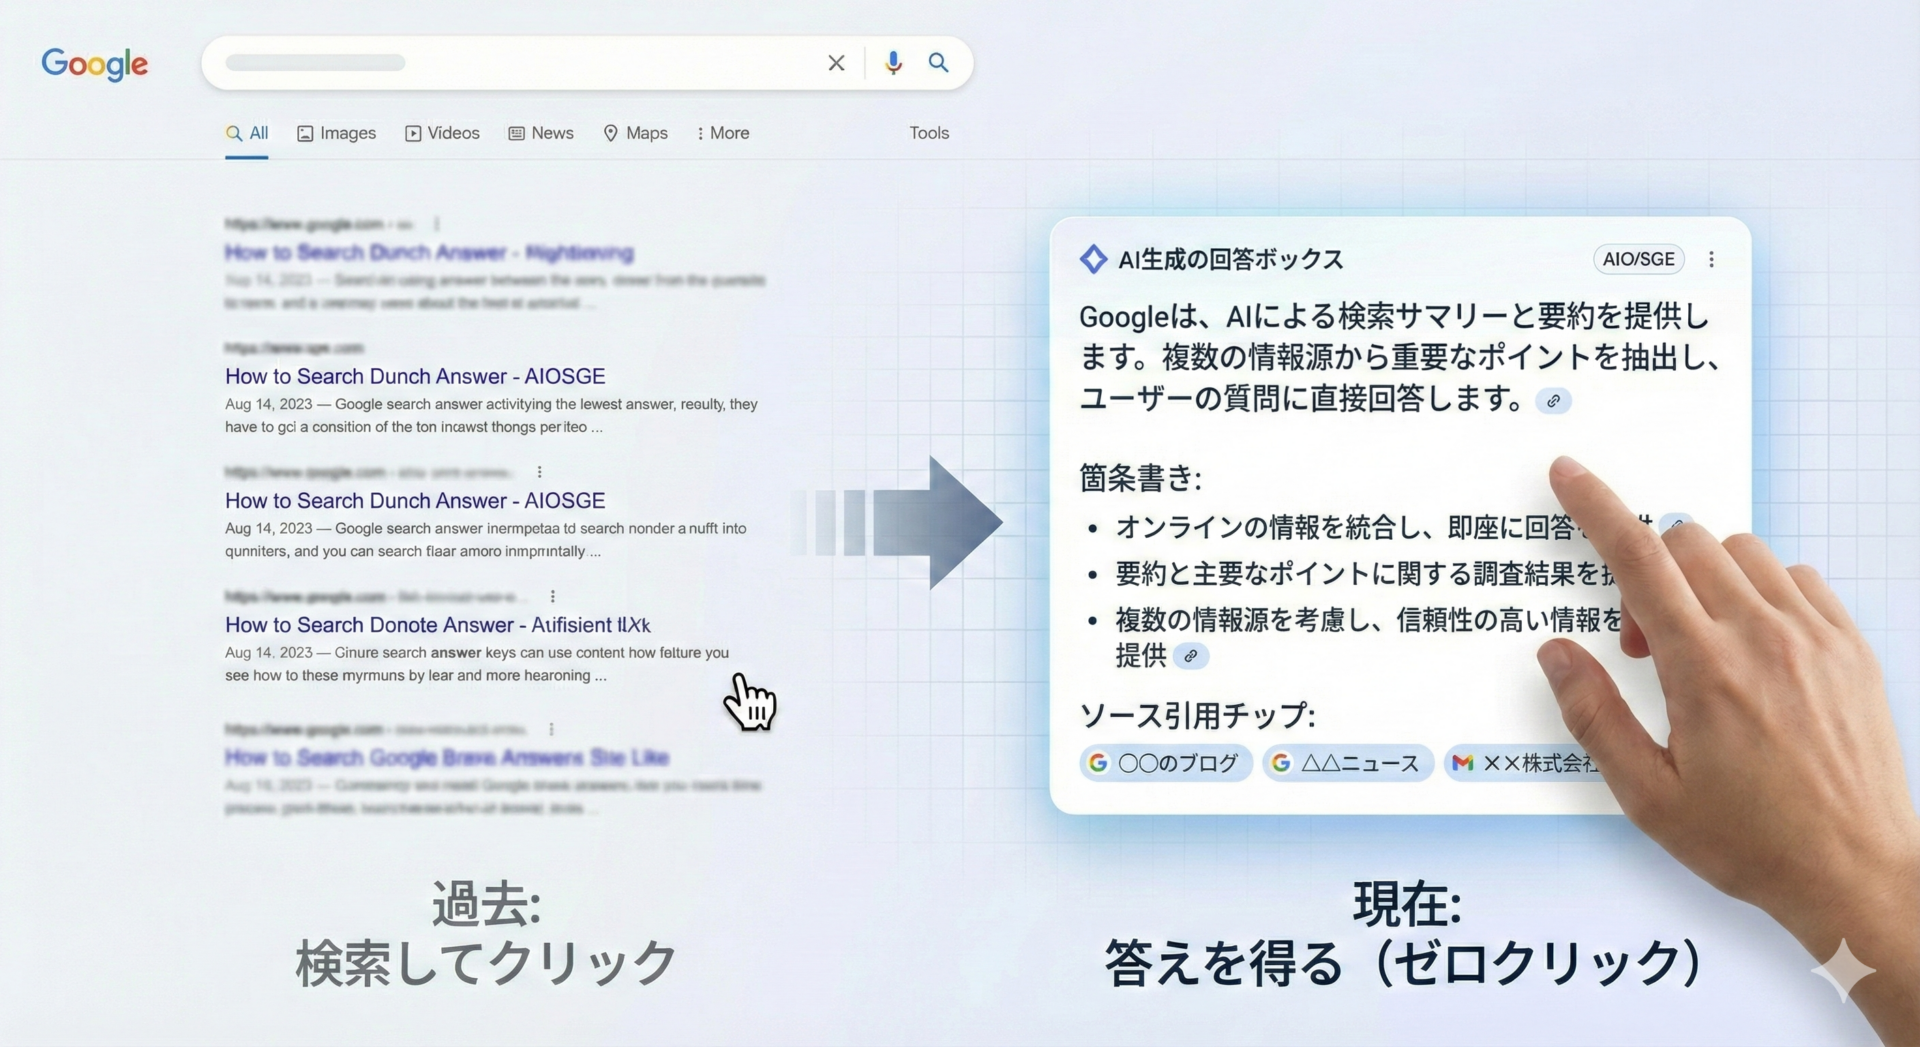This screenshot has height=1047, width=1920.
Task: Click the Gmail icon on ××株式会社 chip
Action: point(1464,763)
